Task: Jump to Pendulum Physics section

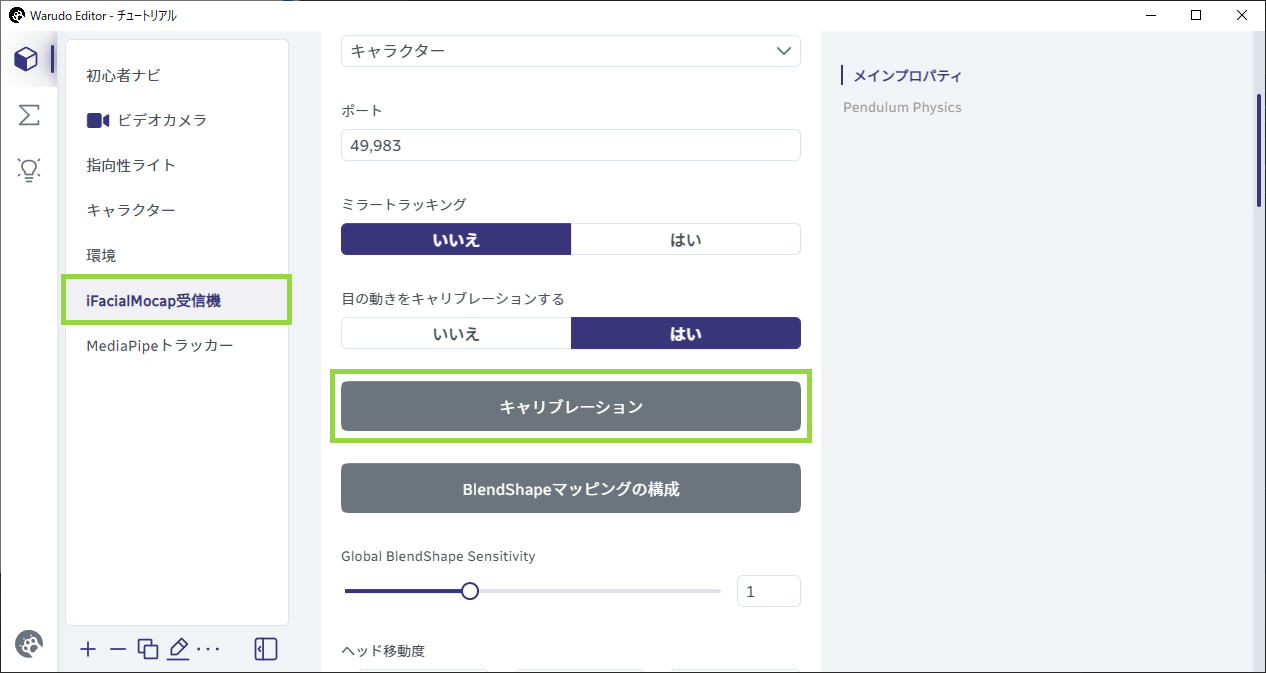Action: (x=902, y=107)
